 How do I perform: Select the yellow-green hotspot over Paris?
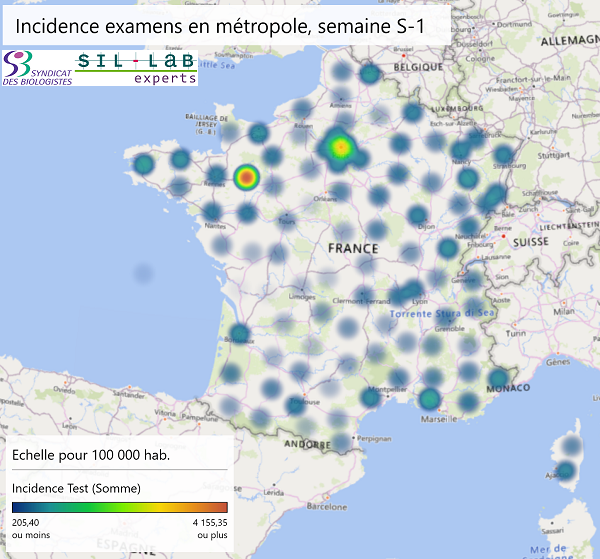(340, 148)
